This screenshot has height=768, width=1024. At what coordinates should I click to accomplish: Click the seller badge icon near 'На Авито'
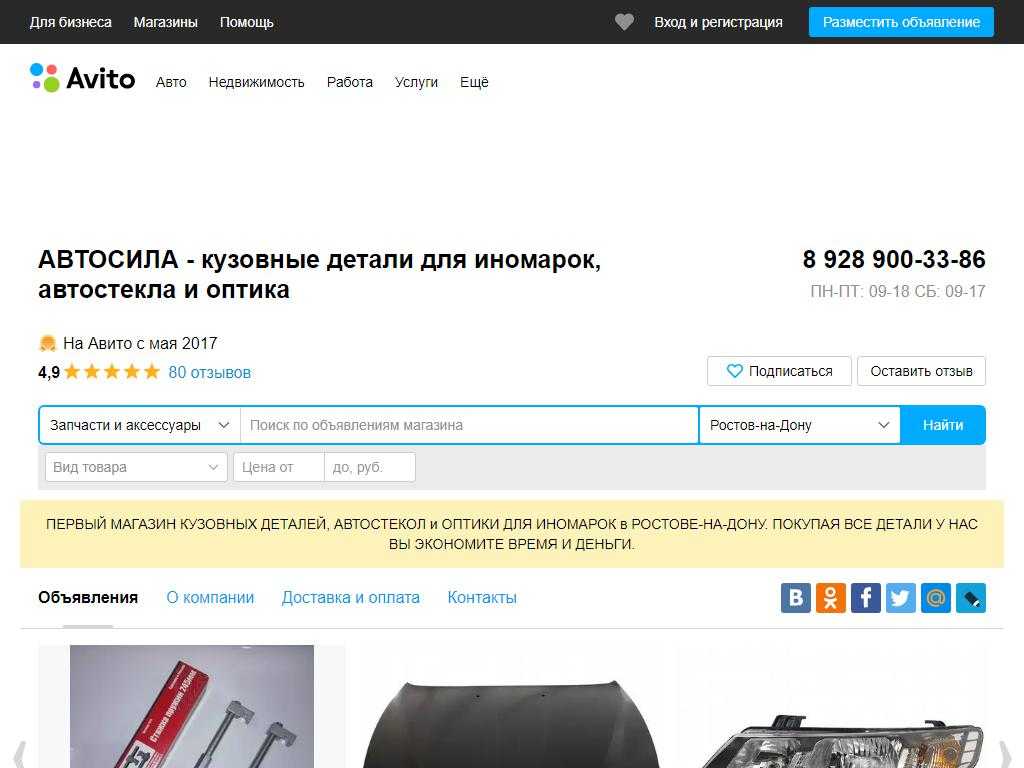tap(47, 343)
